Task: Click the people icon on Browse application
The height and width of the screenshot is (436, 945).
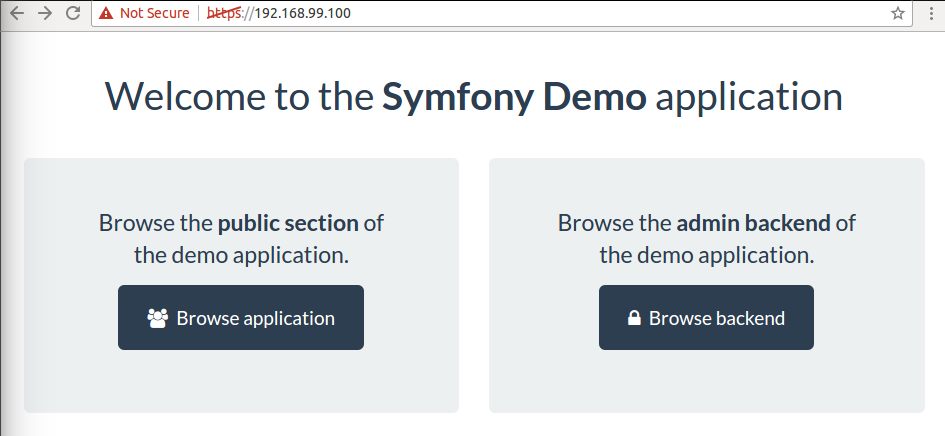Action: 157,318
